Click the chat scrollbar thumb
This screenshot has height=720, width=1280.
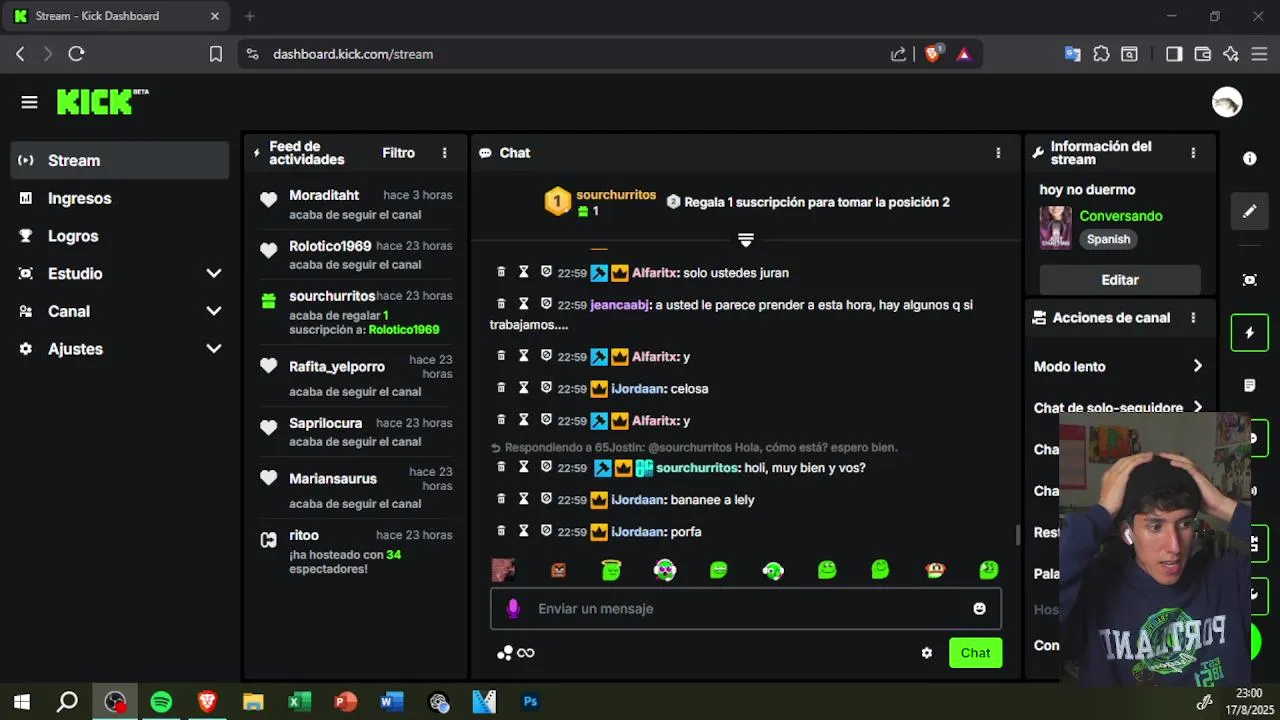click(x=1017, y=535)
